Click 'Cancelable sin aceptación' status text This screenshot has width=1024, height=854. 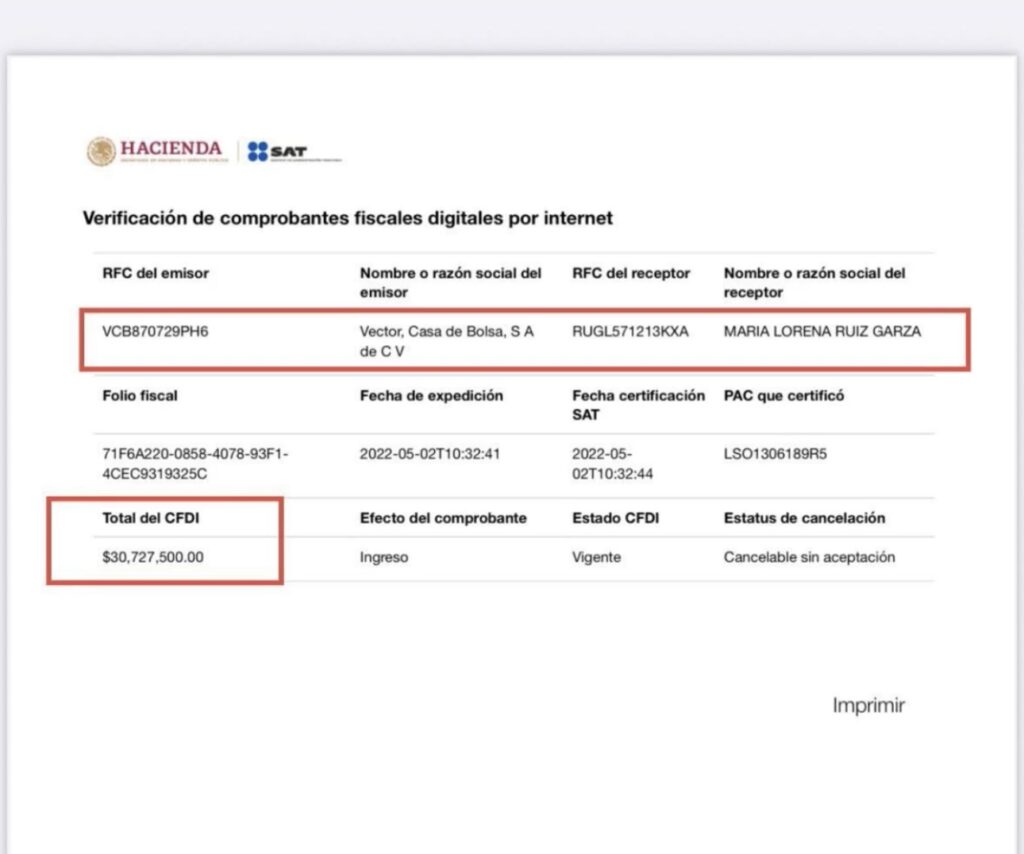coord(809,558)
